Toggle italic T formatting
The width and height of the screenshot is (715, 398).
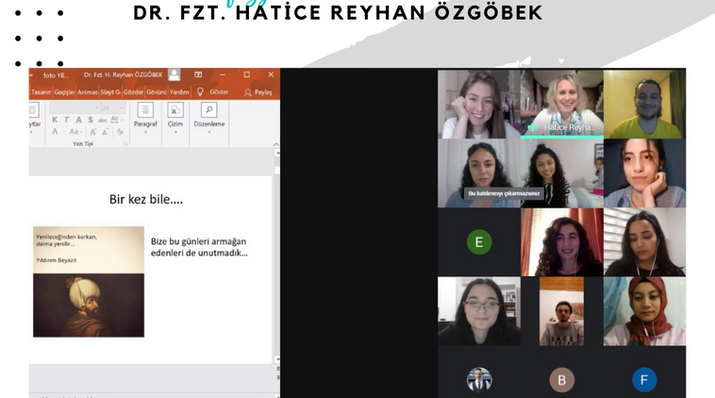point(67,120)
